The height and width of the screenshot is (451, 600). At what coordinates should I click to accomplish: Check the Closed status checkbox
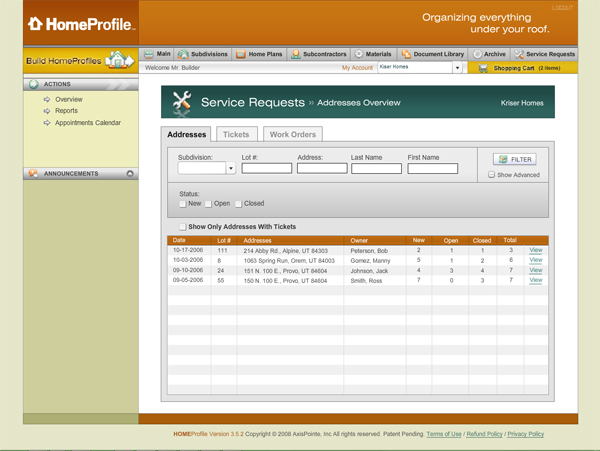click(x=238, y=204)
